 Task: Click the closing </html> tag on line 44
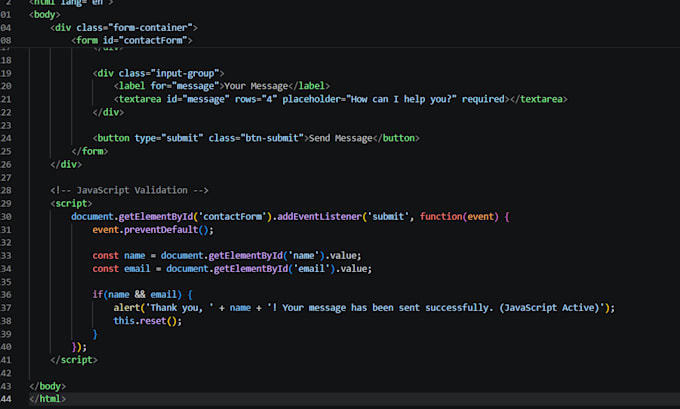tap(48, 399)
